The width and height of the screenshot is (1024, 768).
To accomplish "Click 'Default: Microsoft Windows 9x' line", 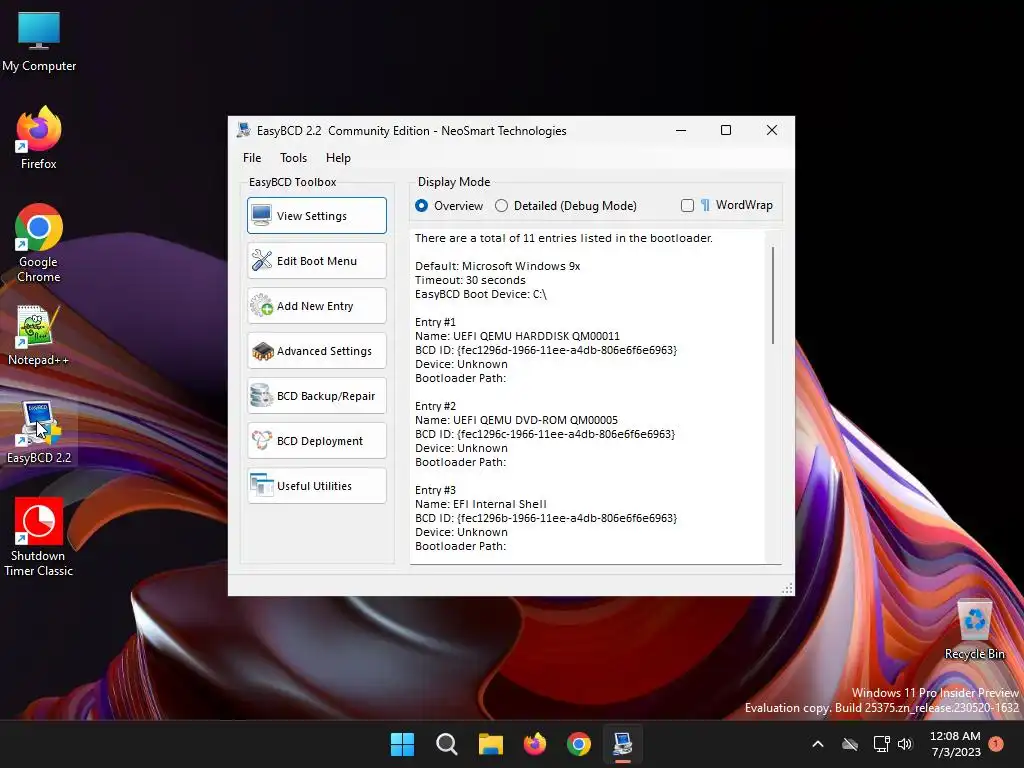I will coord(498,266).
